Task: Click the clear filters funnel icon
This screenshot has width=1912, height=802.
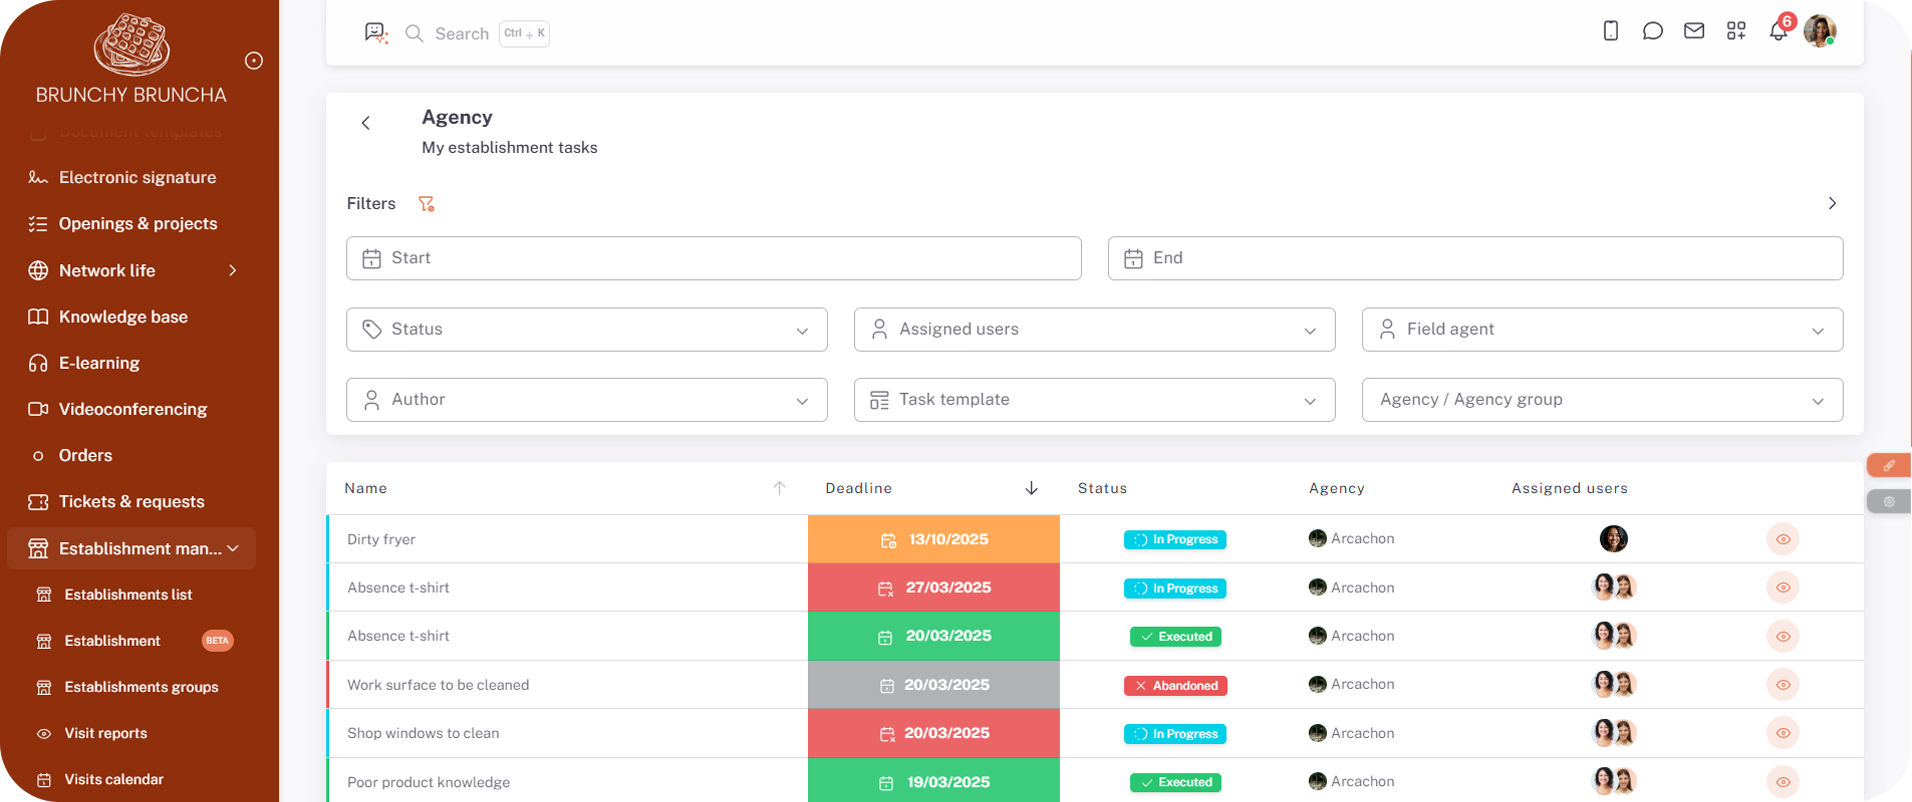Action: coord(427,204)
